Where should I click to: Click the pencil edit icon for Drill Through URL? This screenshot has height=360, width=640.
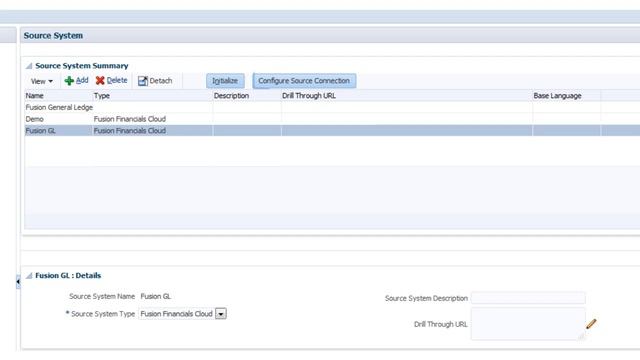(591, 324)
